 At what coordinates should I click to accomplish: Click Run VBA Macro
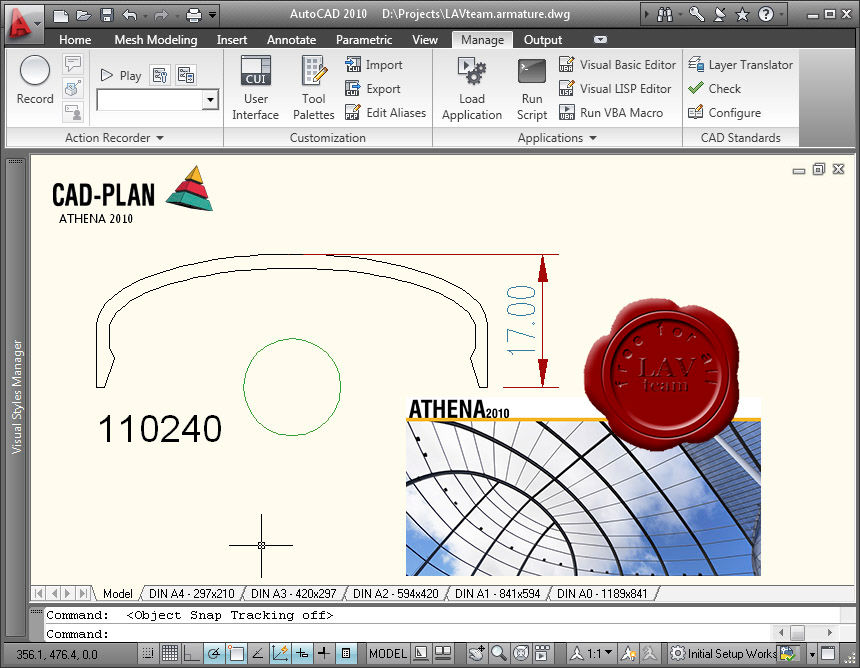(x=611, y=112)
